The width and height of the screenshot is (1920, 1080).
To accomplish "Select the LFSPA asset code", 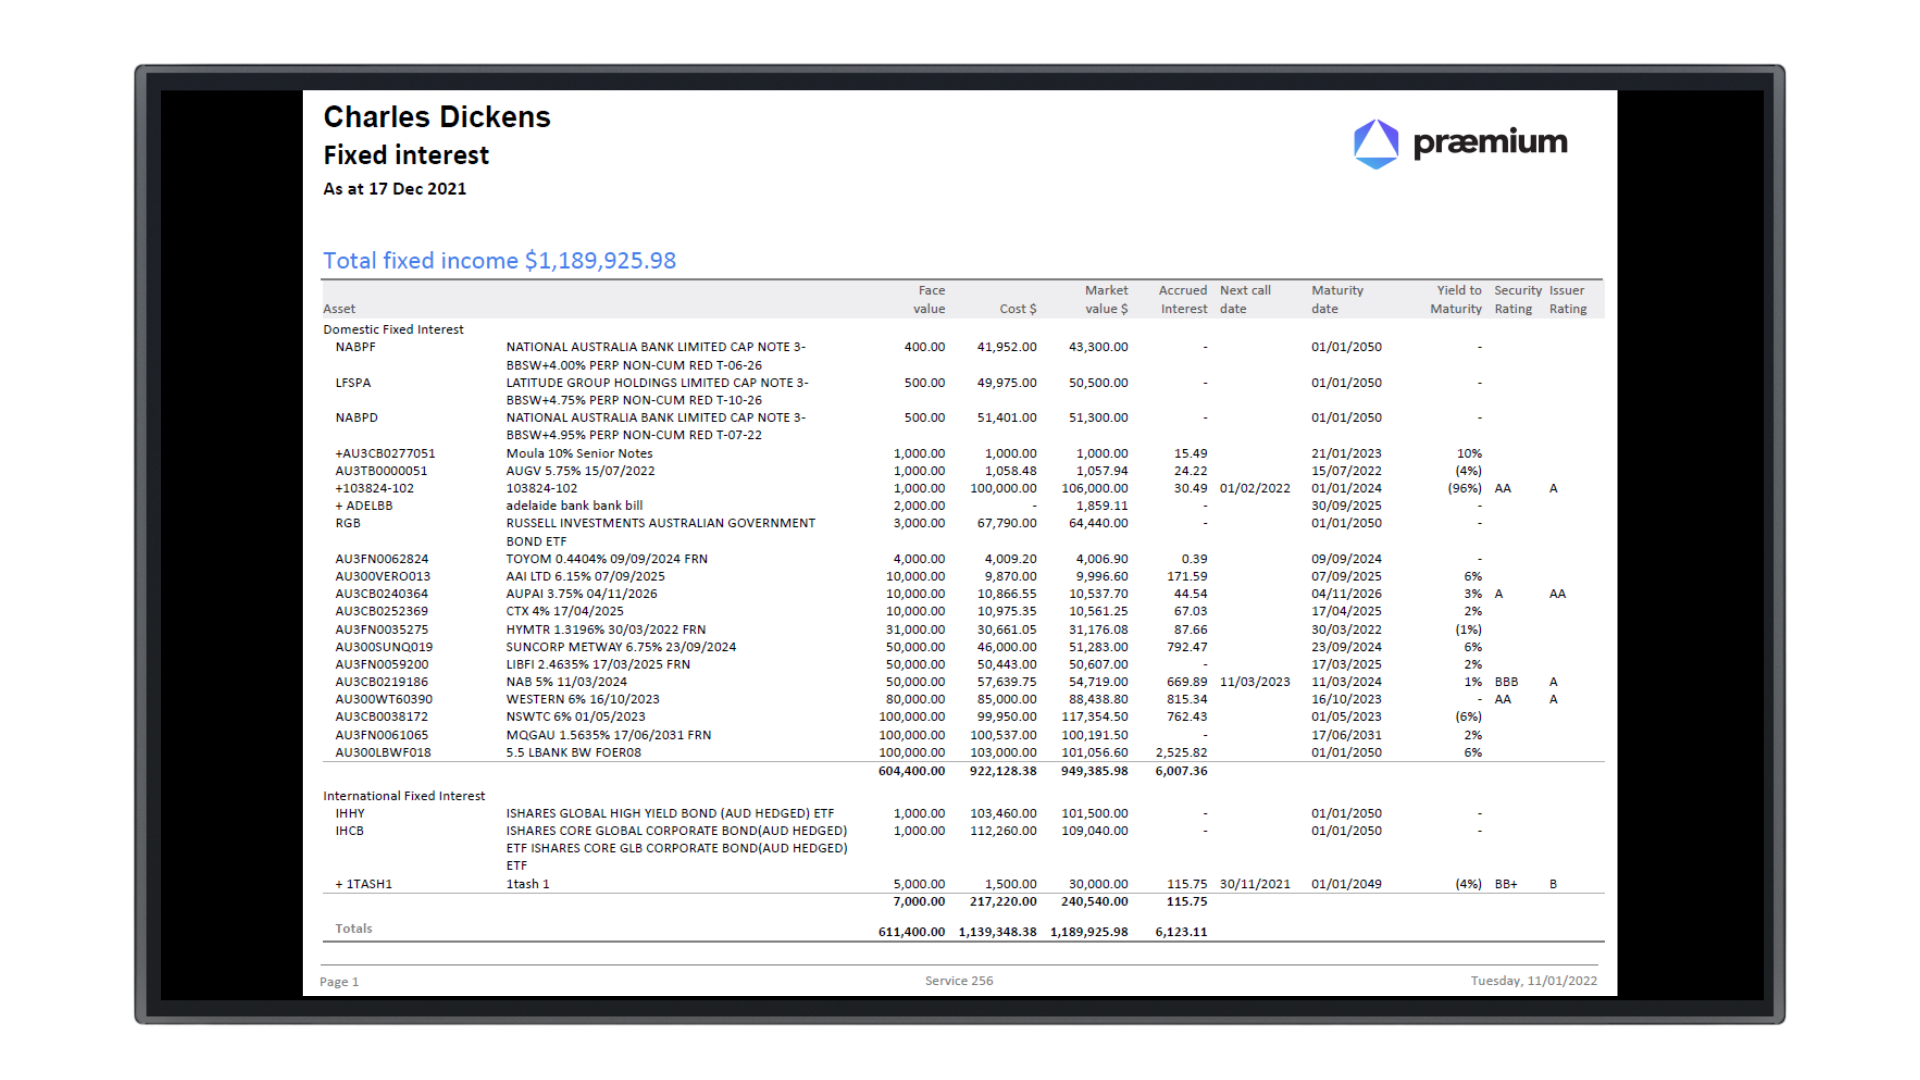I will pos(353,383).
